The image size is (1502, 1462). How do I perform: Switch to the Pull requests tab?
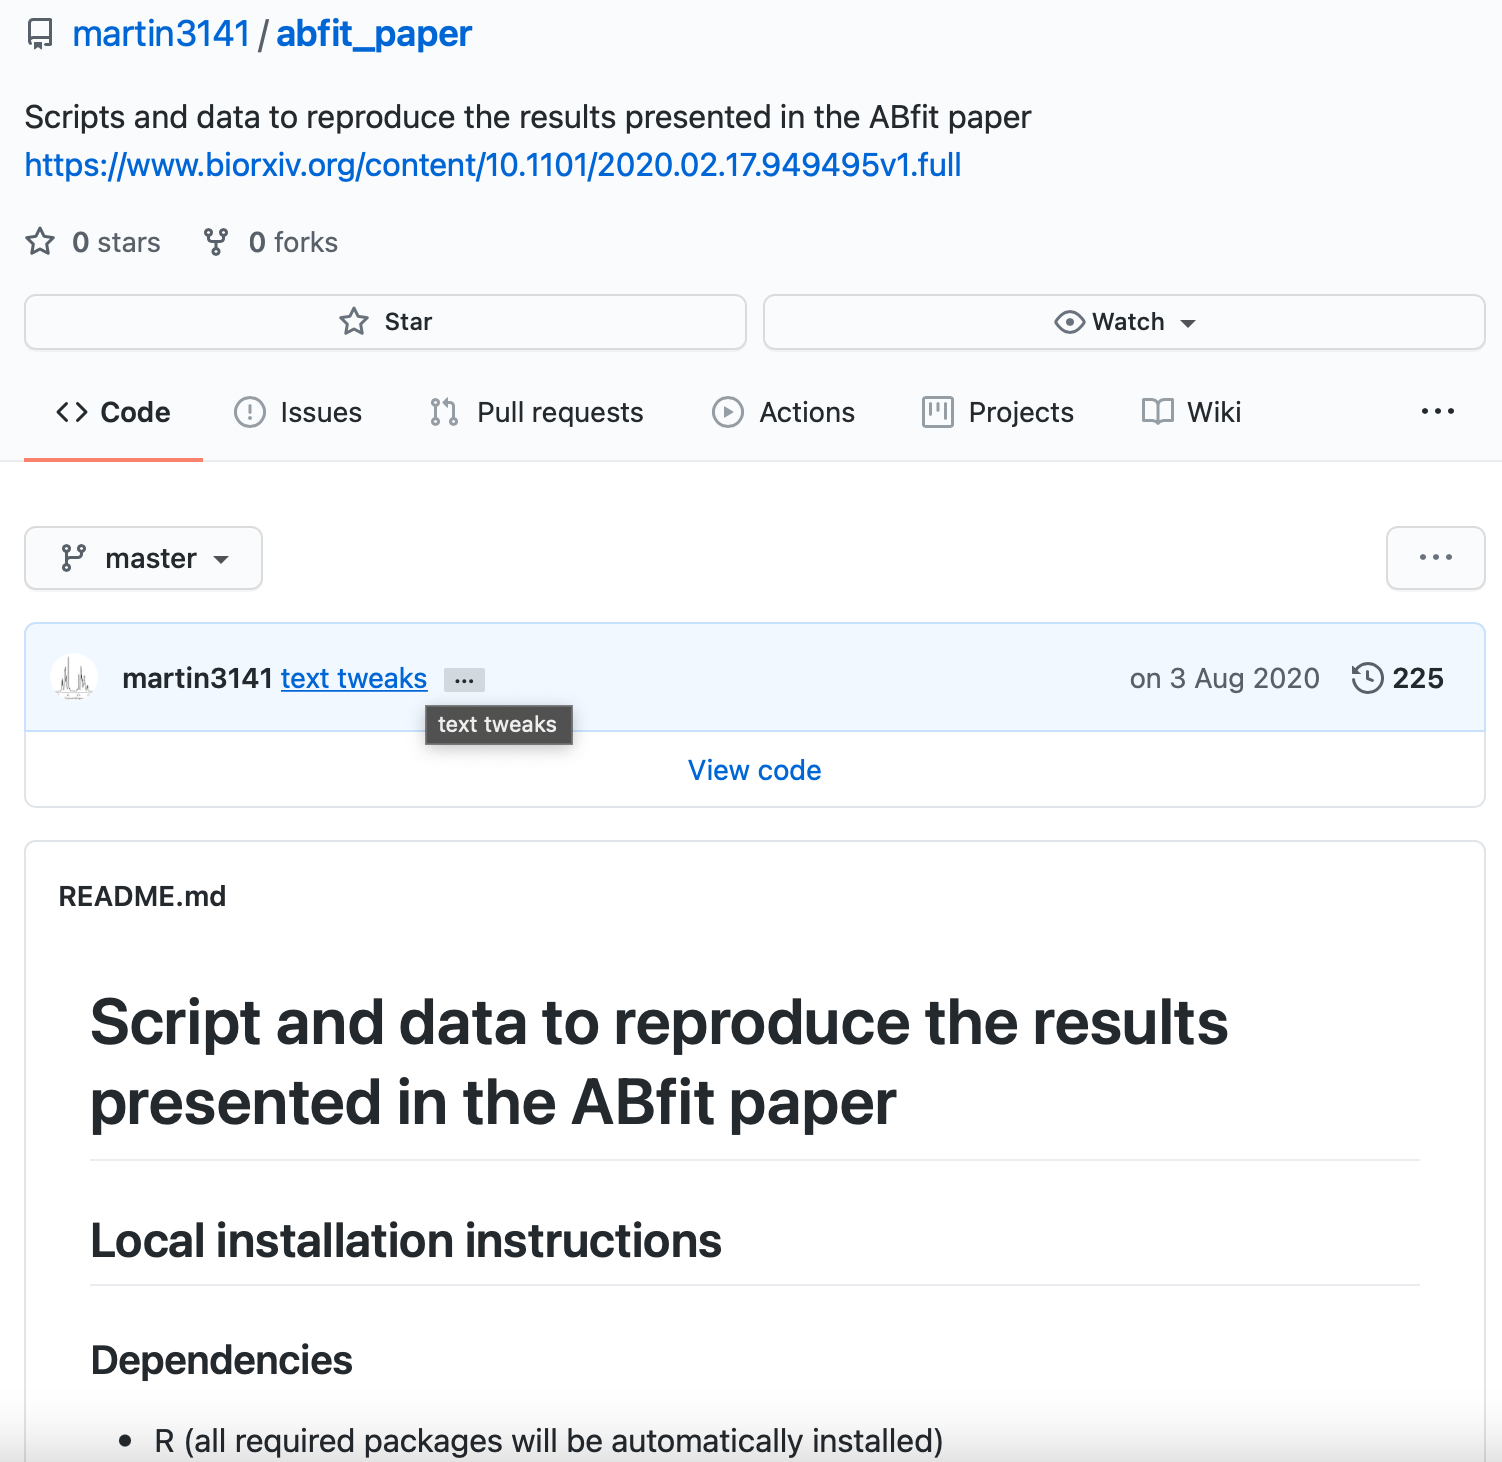coord(536,412)
